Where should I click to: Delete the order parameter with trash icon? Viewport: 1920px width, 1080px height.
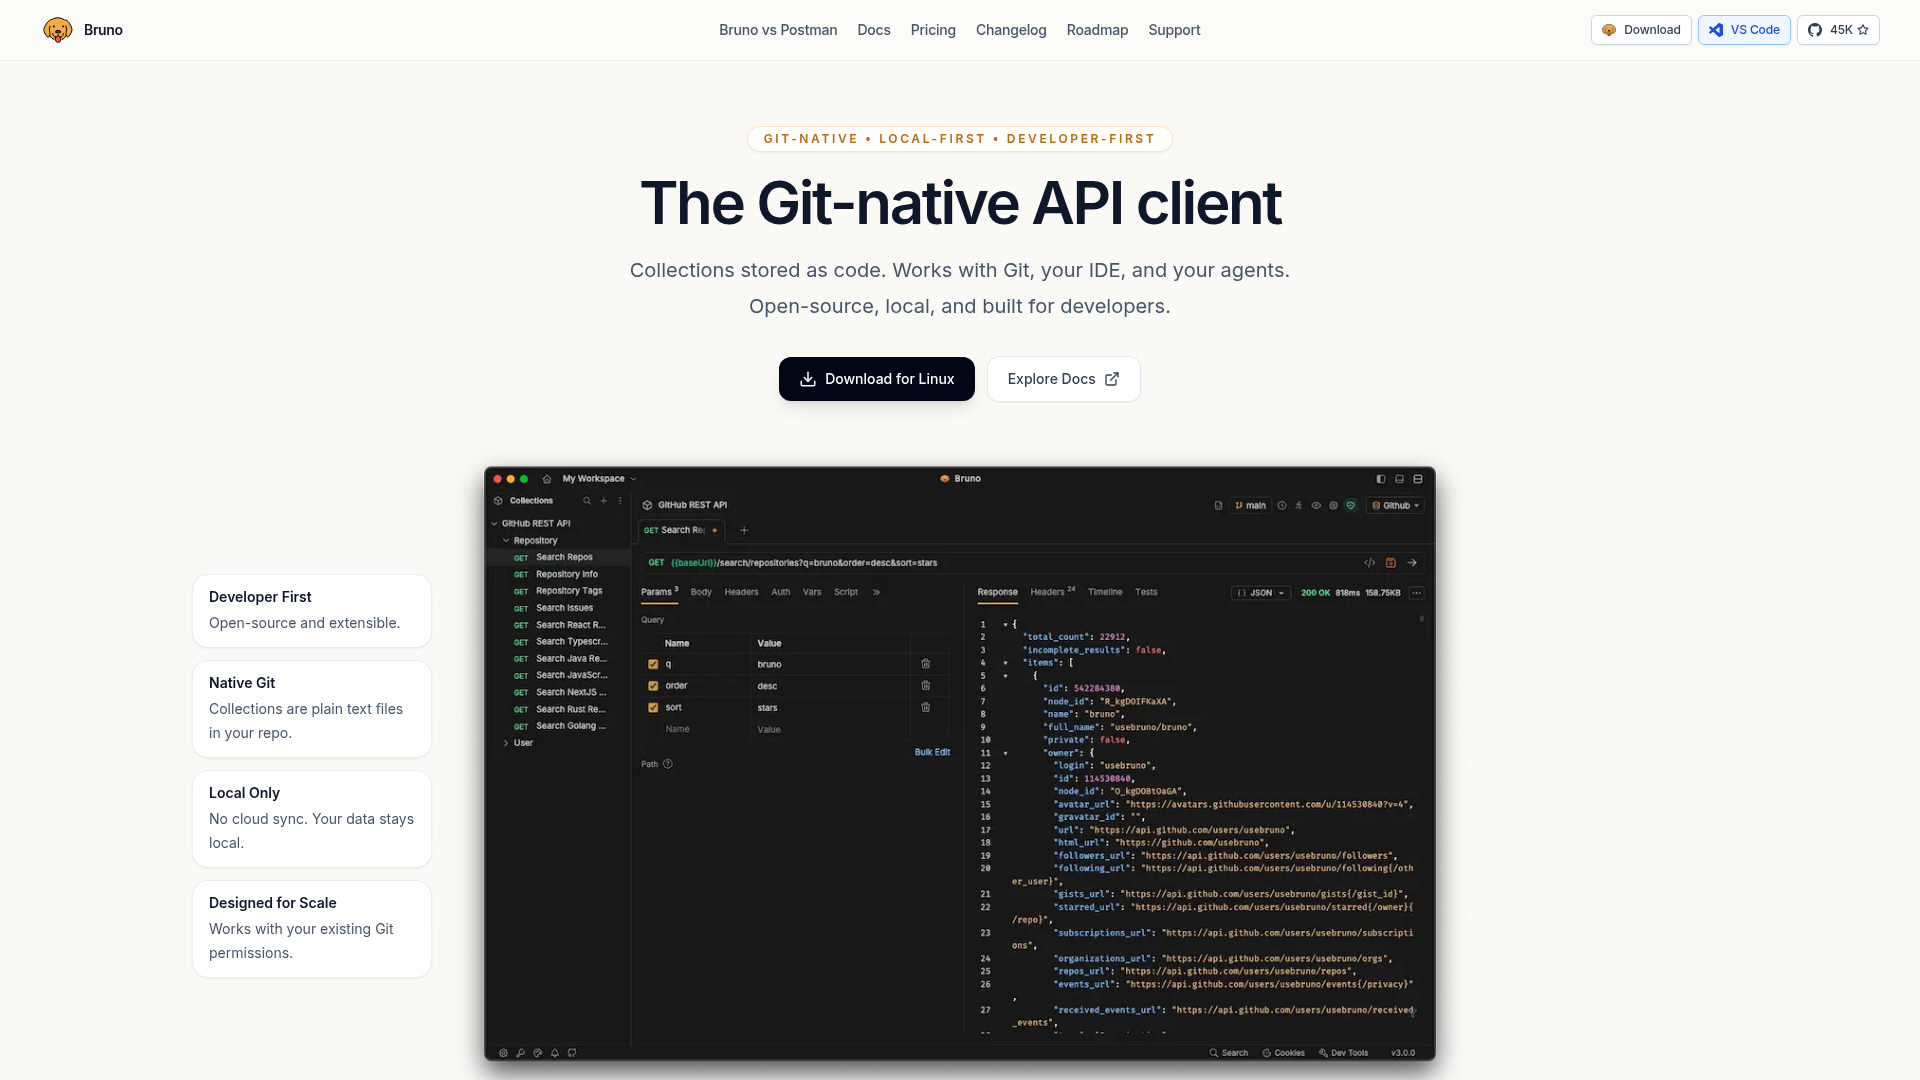coord(926,685)
